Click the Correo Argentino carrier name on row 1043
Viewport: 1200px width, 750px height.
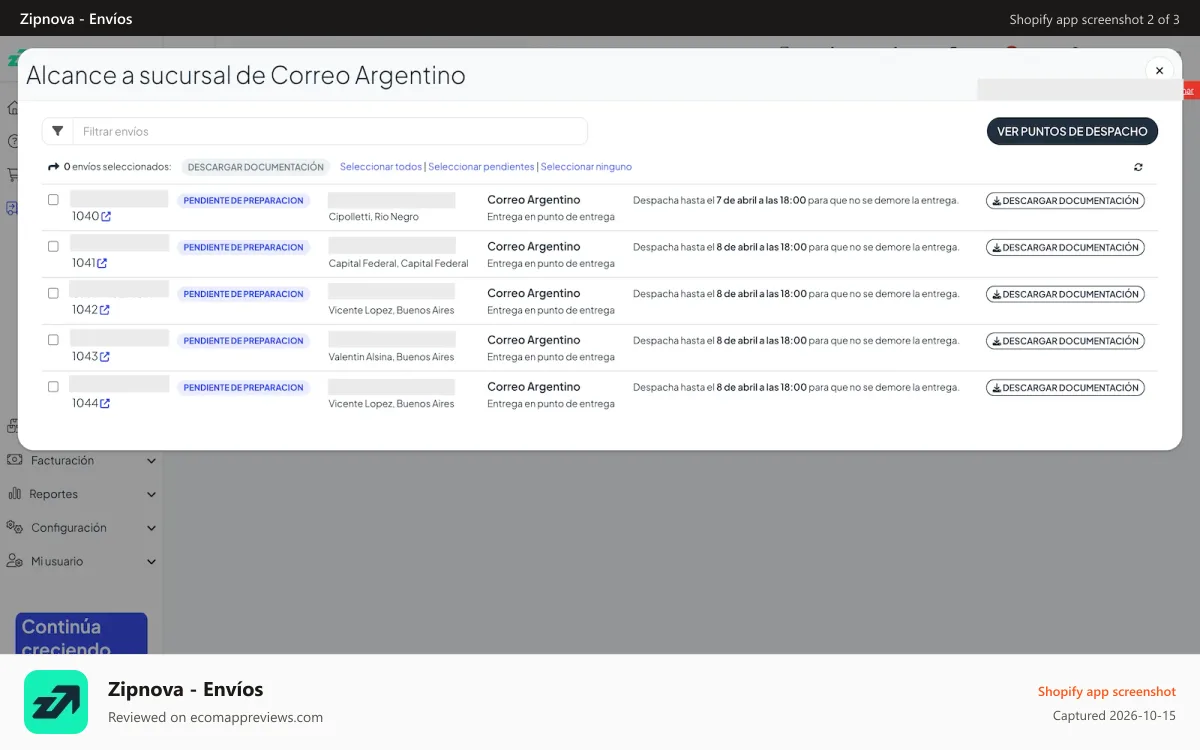click(x=534, y=340)
